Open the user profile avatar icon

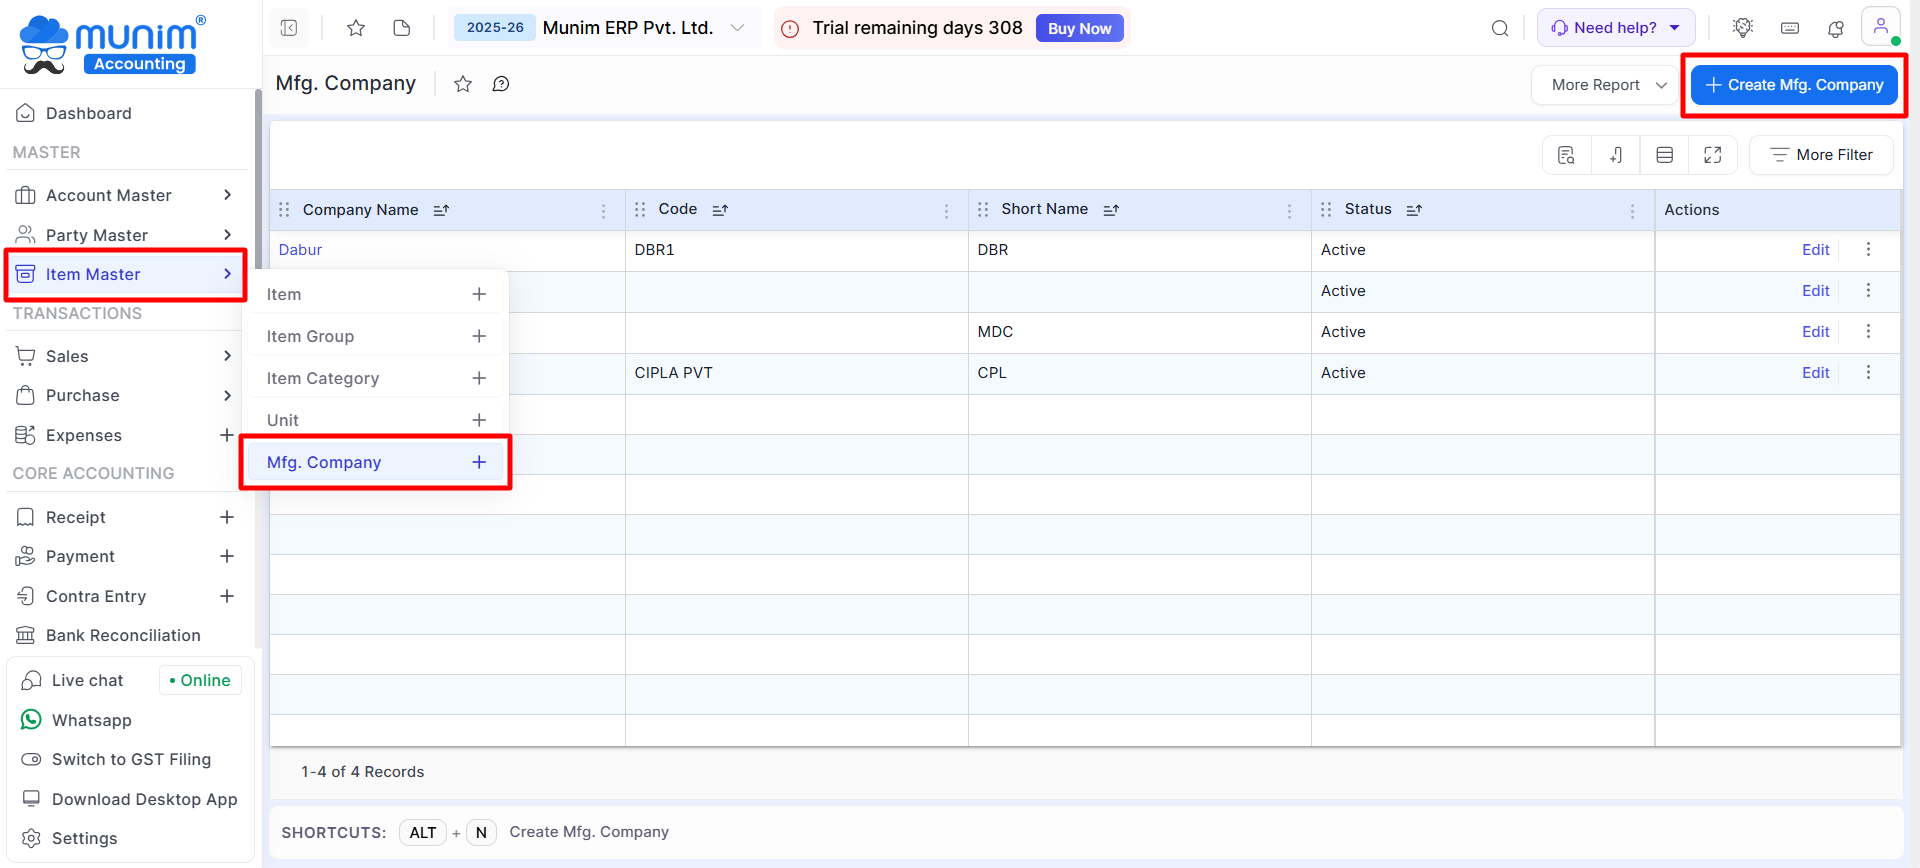pyautogui.click(x=1880, y=27)
